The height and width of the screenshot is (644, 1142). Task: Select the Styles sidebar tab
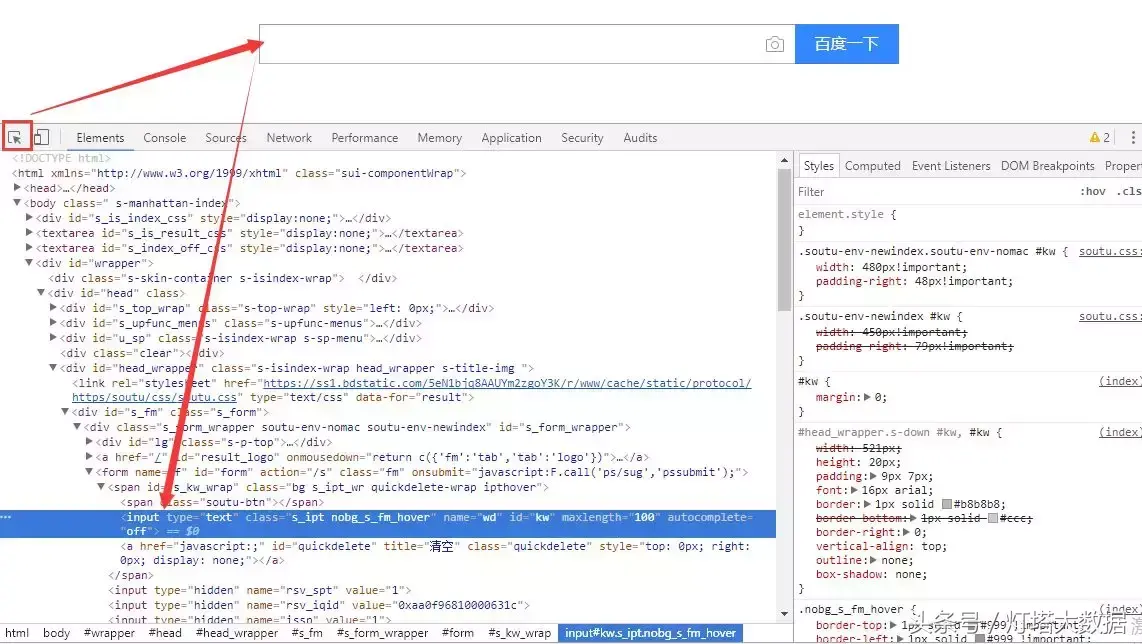819,166
